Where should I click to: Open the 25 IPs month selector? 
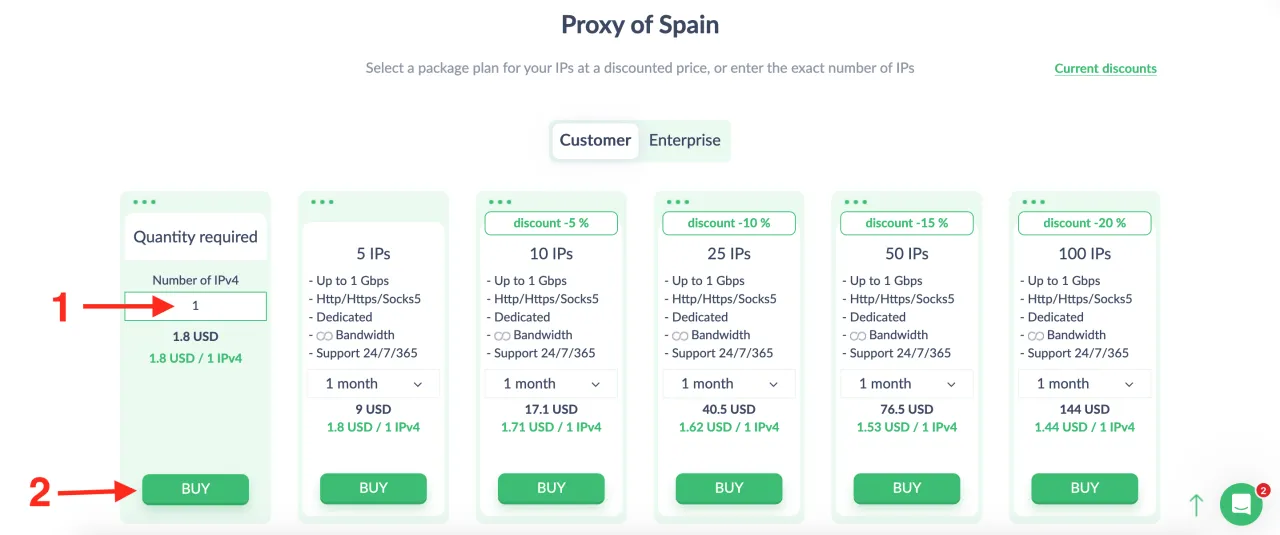tap(729, 384)
